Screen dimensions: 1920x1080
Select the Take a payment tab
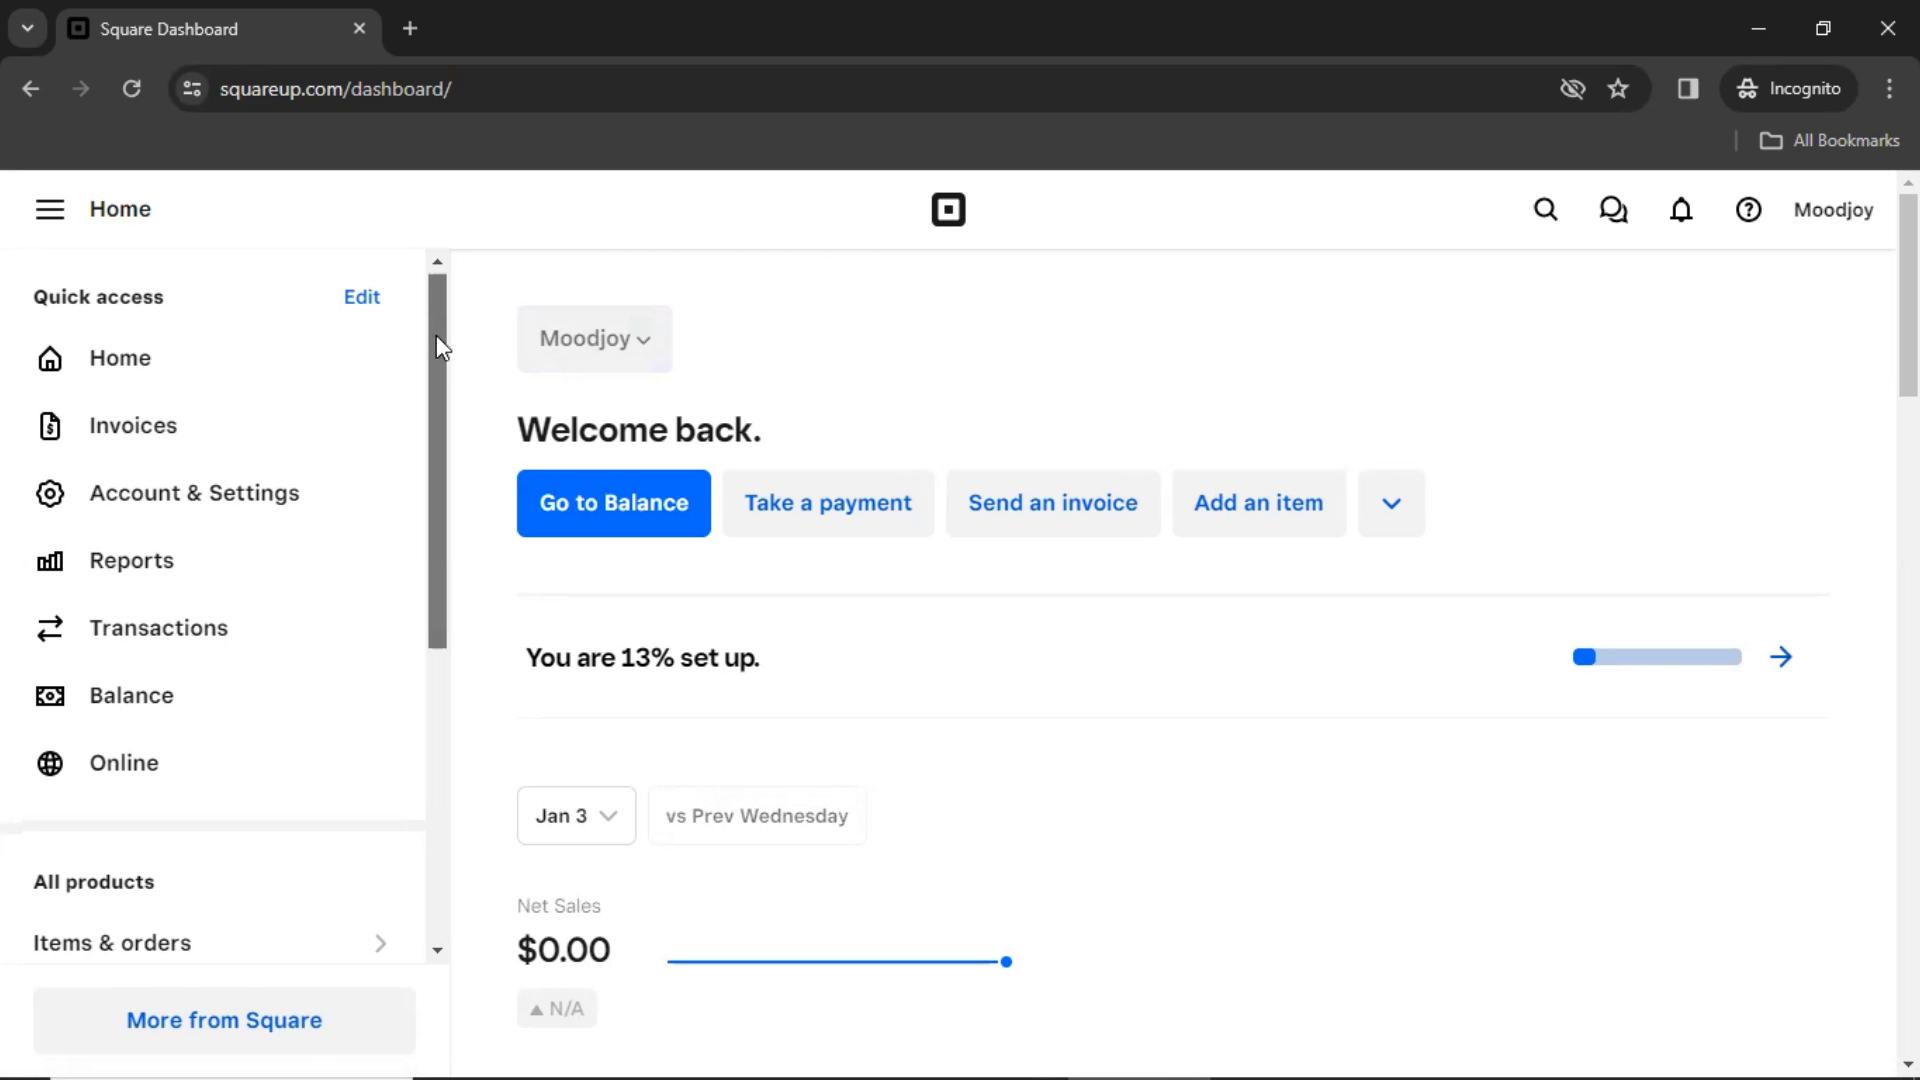(828, 502)
